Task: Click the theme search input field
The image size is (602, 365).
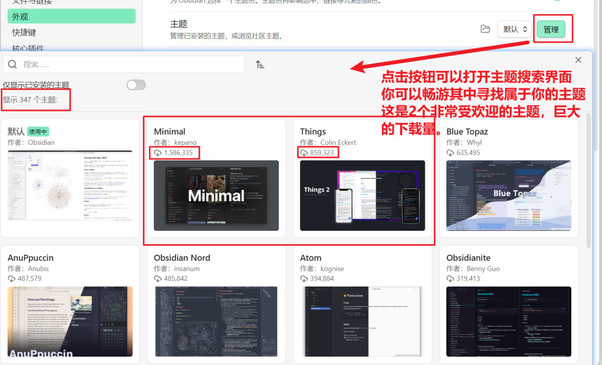Action: click(x=124, y=64)
